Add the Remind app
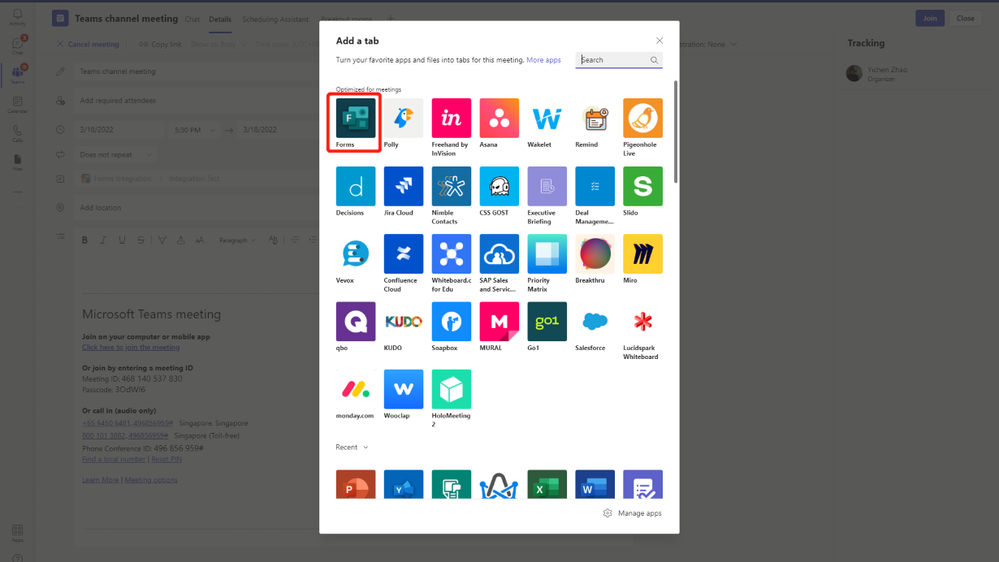Screen dimensions: 999x562 tap(594, 119)
